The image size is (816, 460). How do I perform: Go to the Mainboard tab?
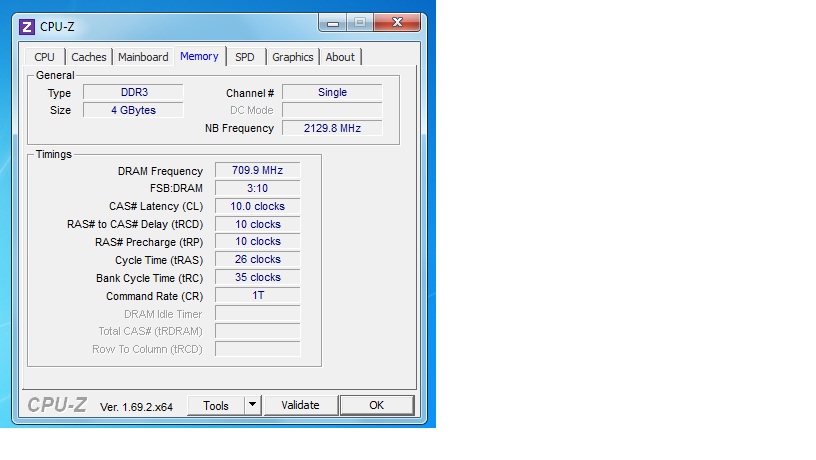[x=143, y=57]
